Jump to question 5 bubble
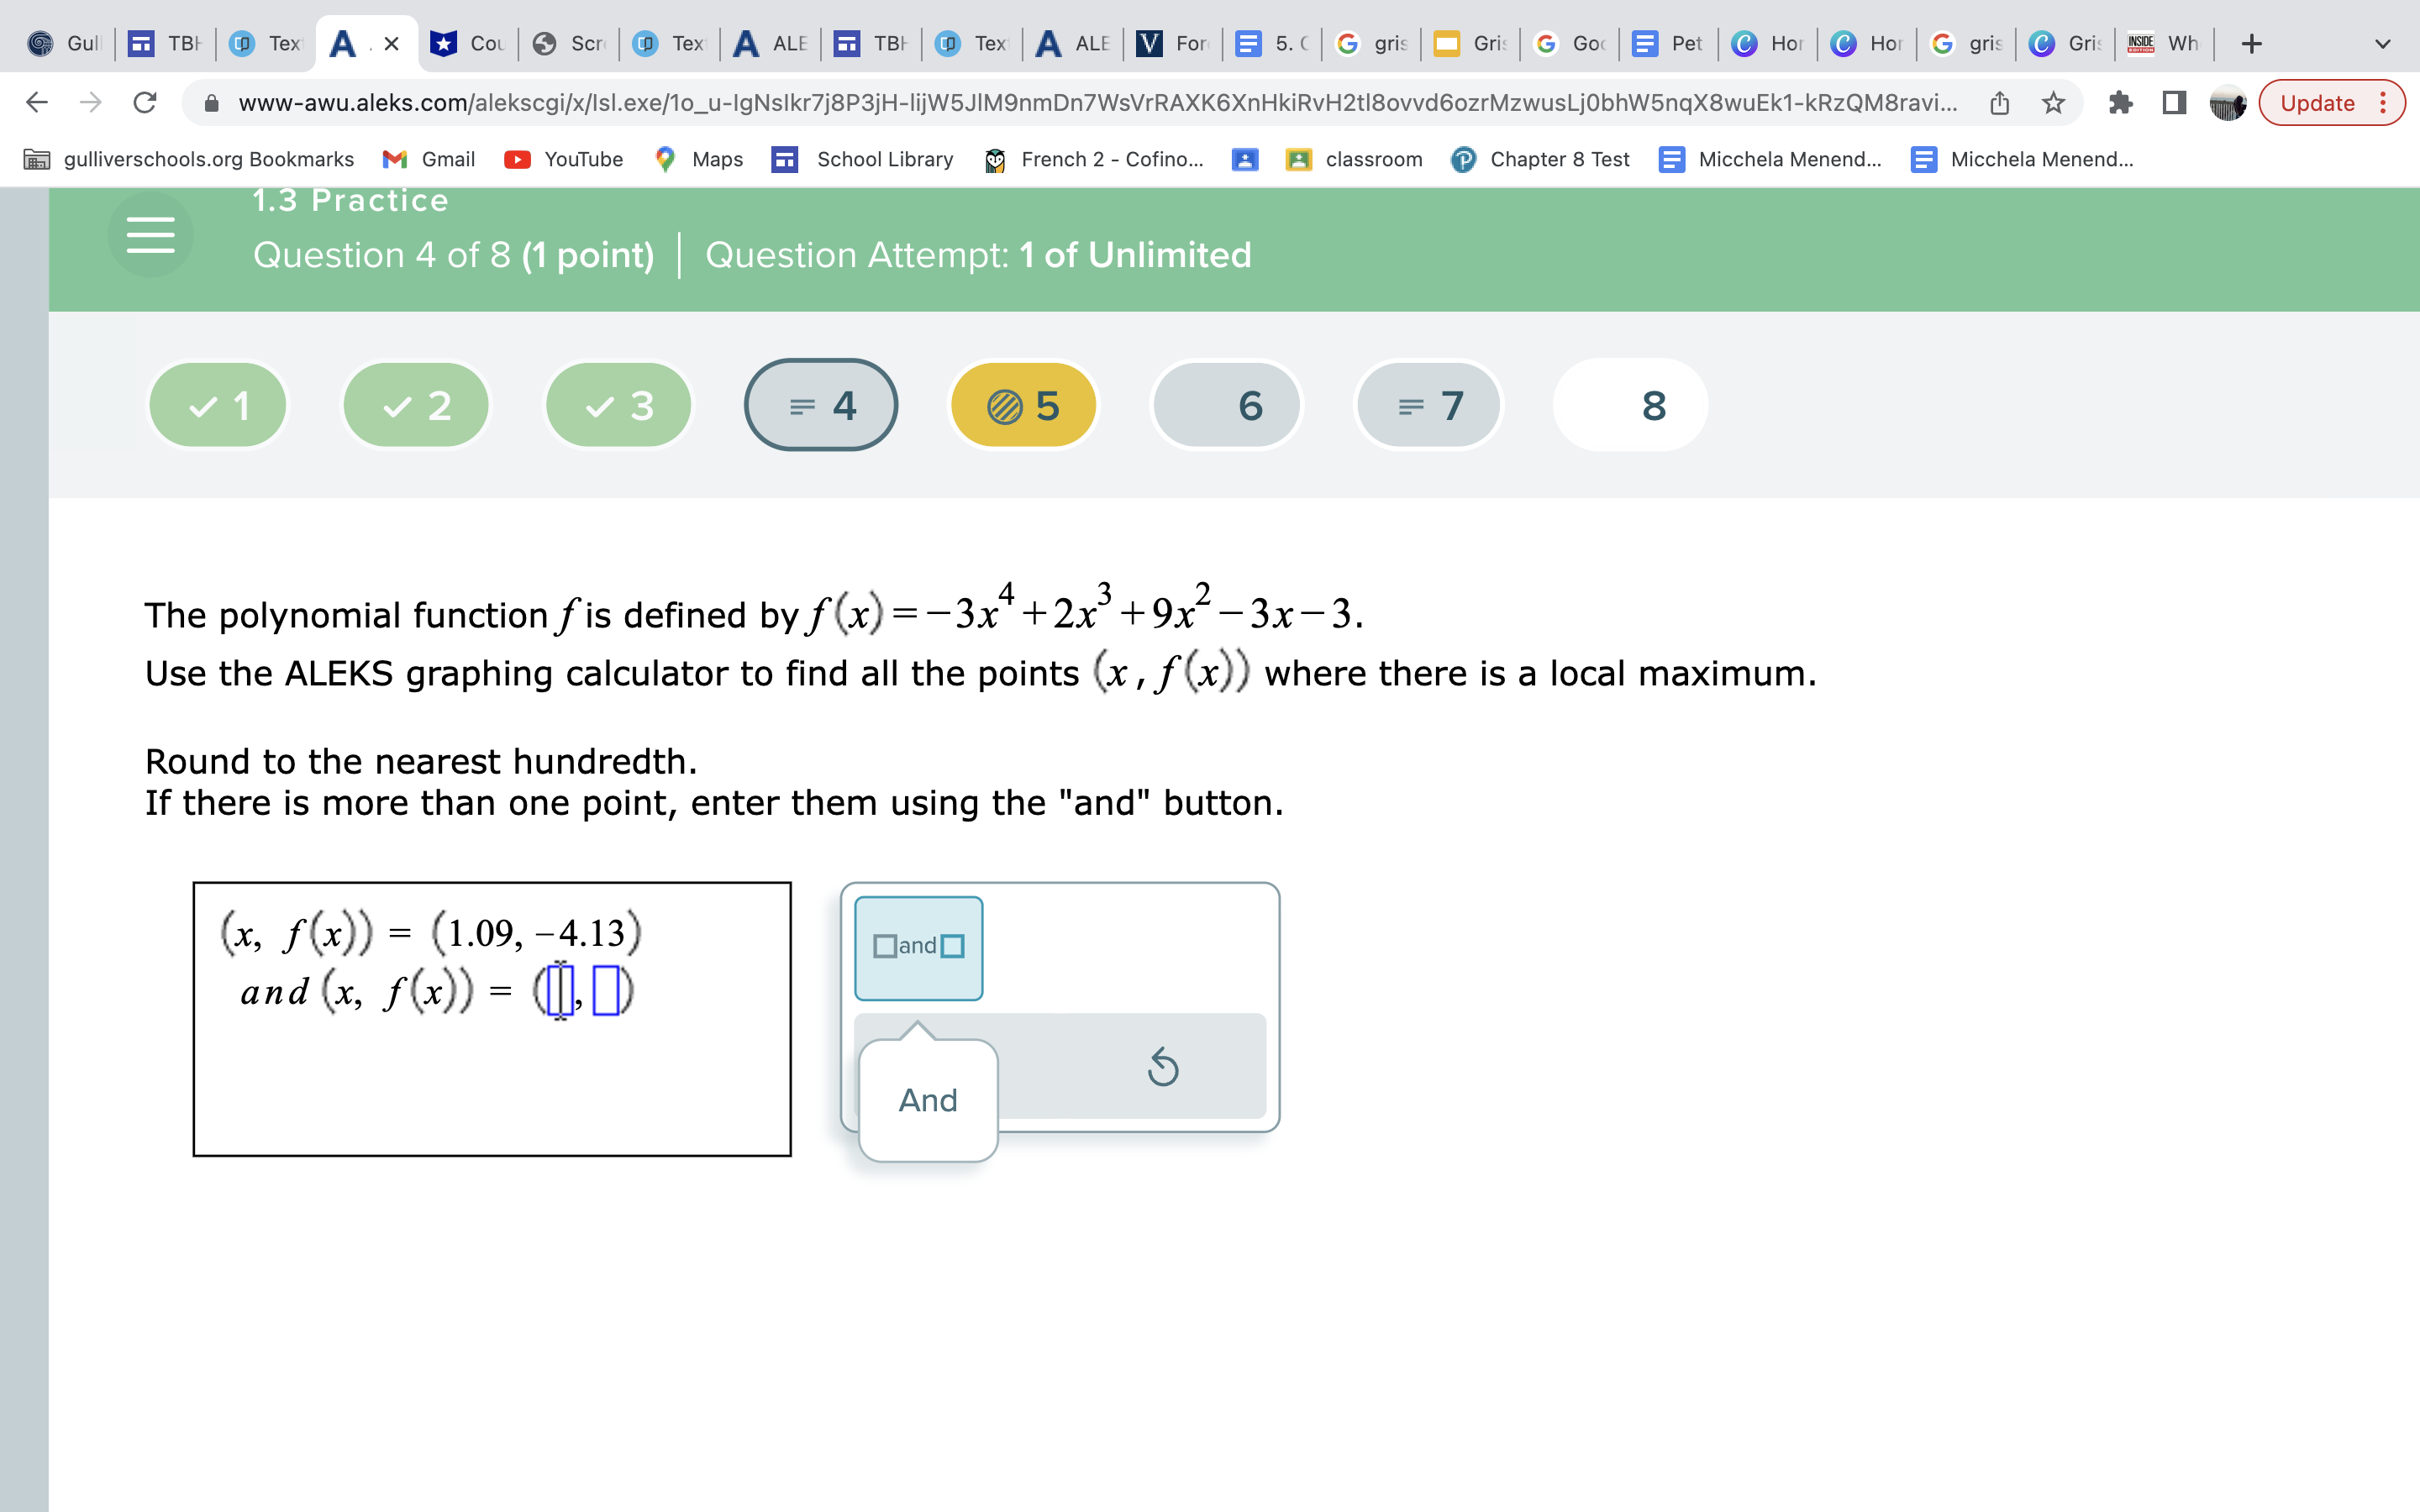The height and width of the screenshot is (1512, 2420). [x=1023, y=406]
